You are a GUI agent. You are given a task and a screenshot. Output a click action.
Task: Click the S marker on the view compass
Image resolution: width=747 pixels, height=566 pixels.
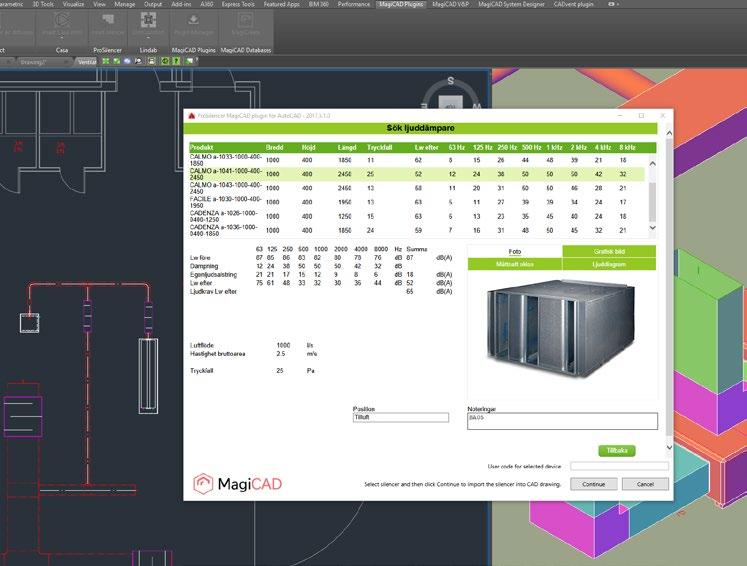pos(450,81)
